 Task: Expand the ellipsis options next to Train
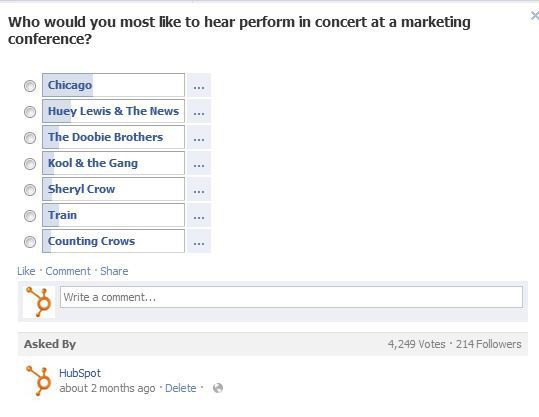click(x=199, y=215)
